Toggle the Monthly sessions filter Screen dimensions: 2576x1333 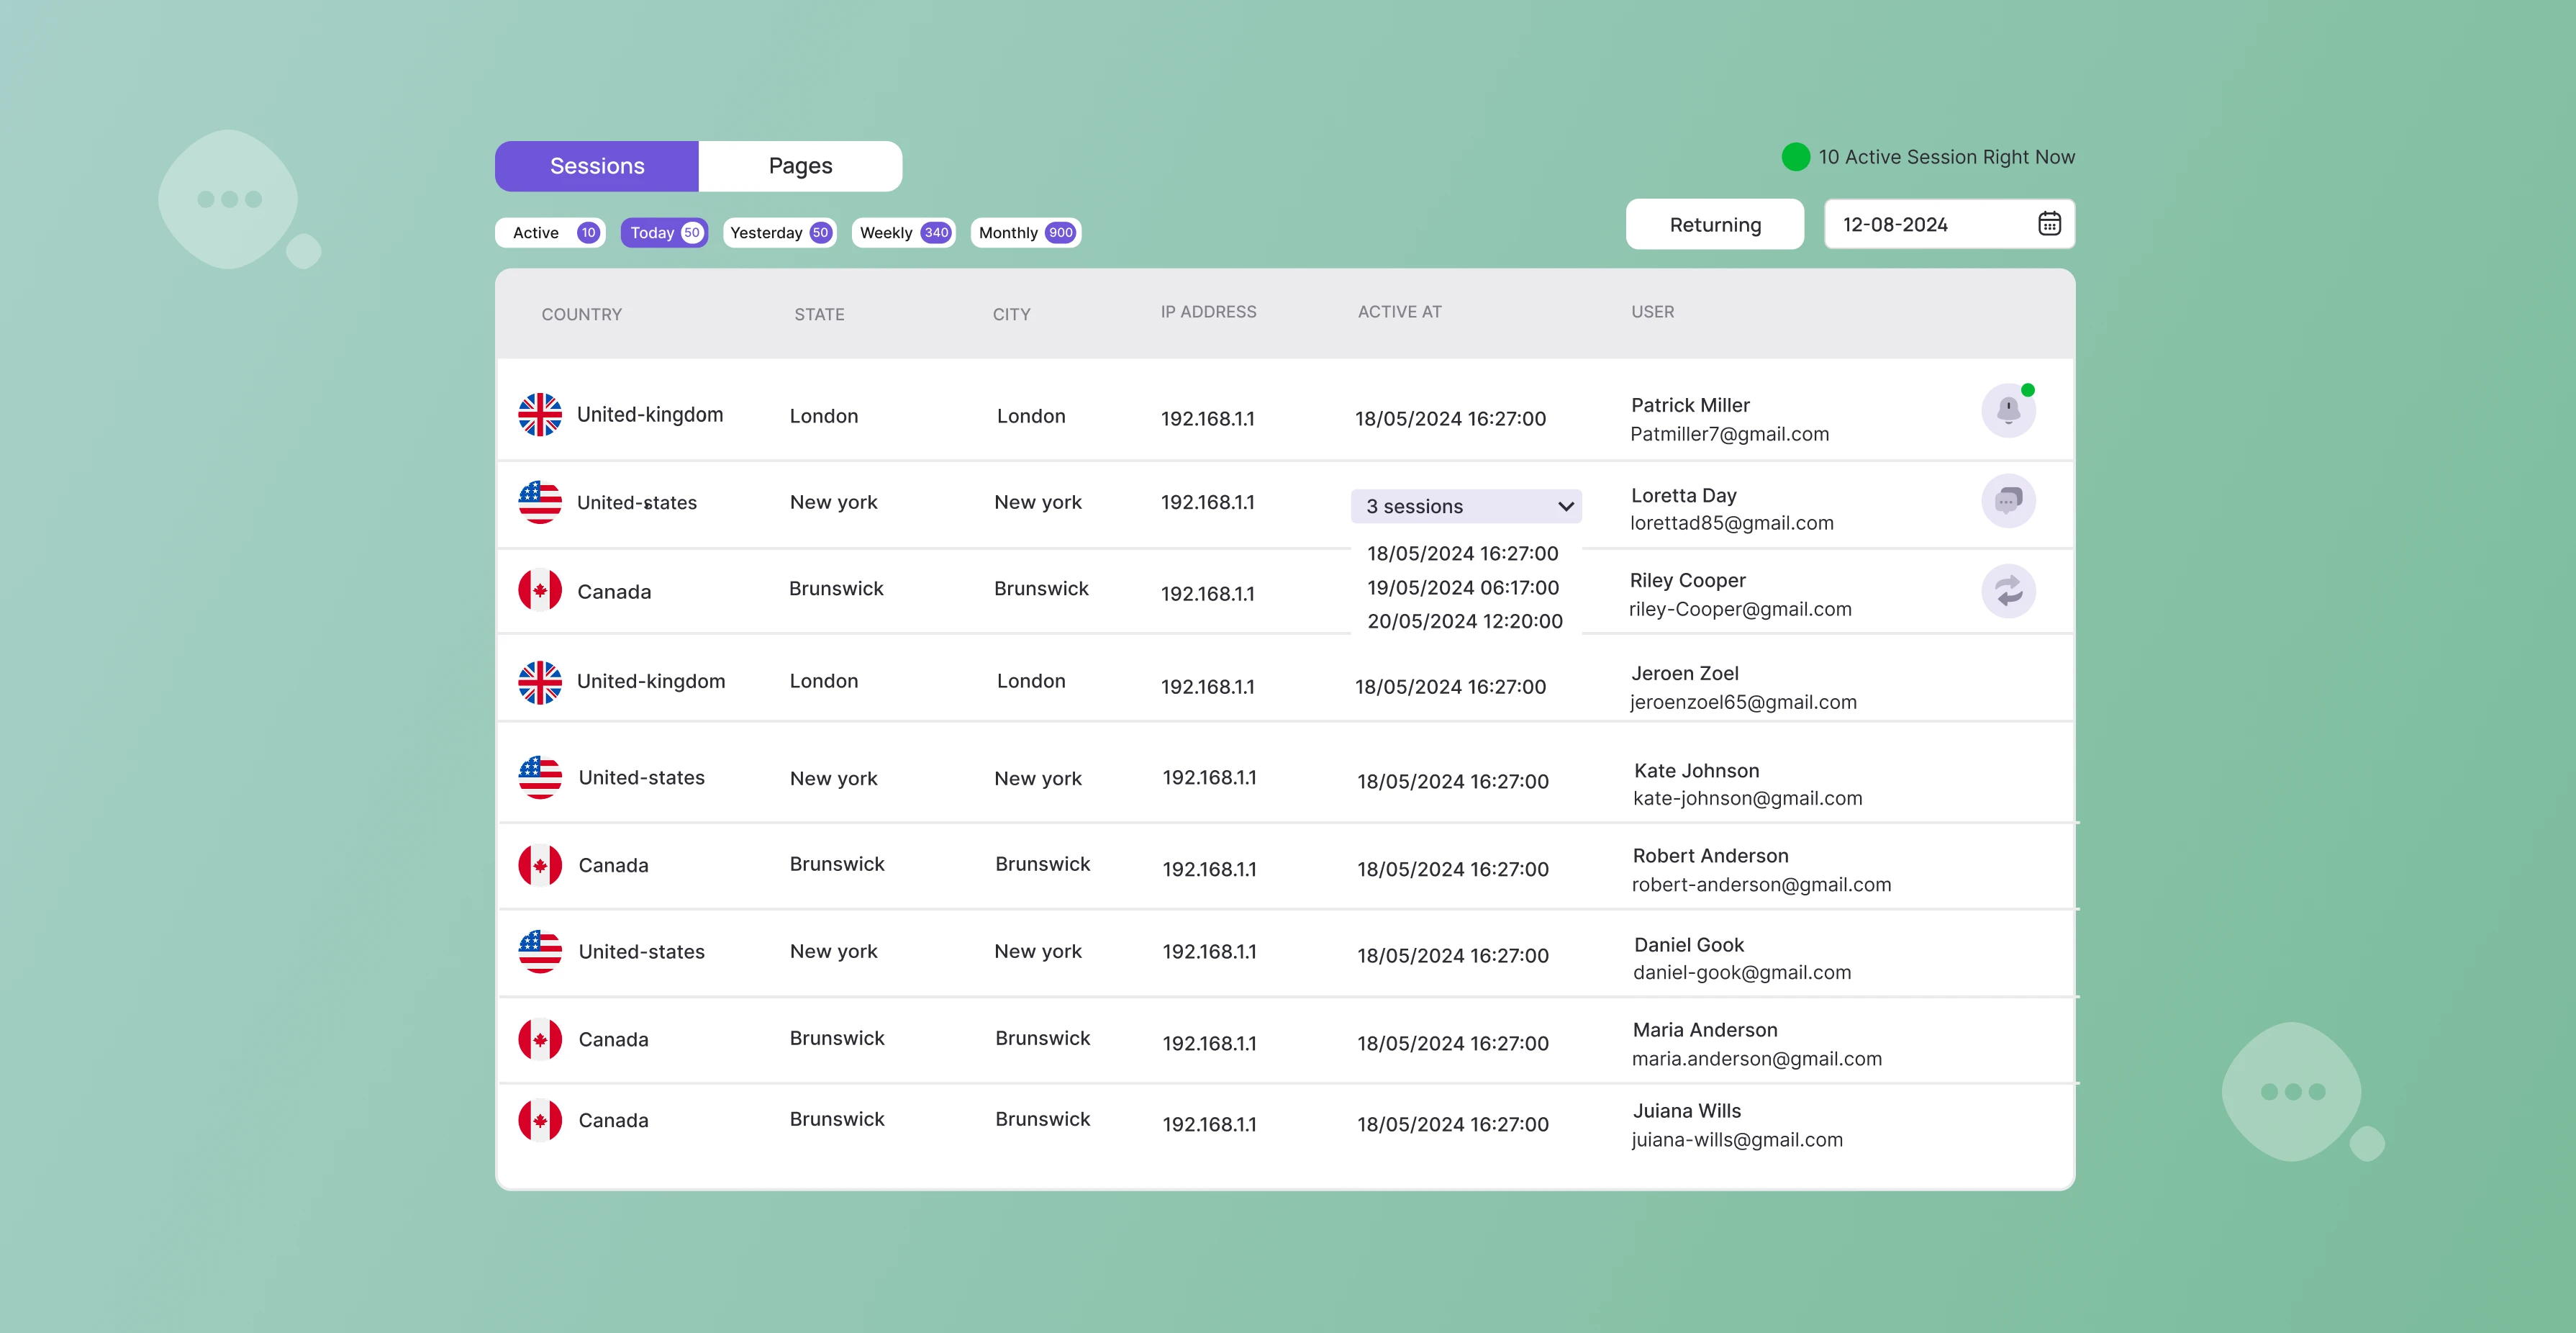[1025, 232]
